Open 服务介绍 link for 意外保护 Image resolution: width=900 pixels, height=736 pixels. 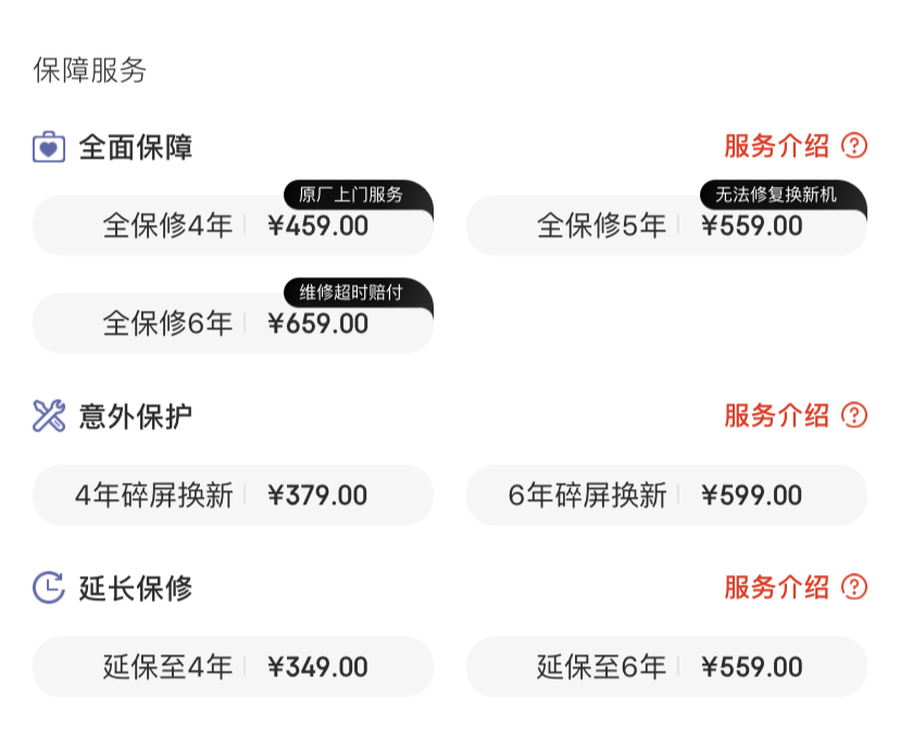point(777,415)
